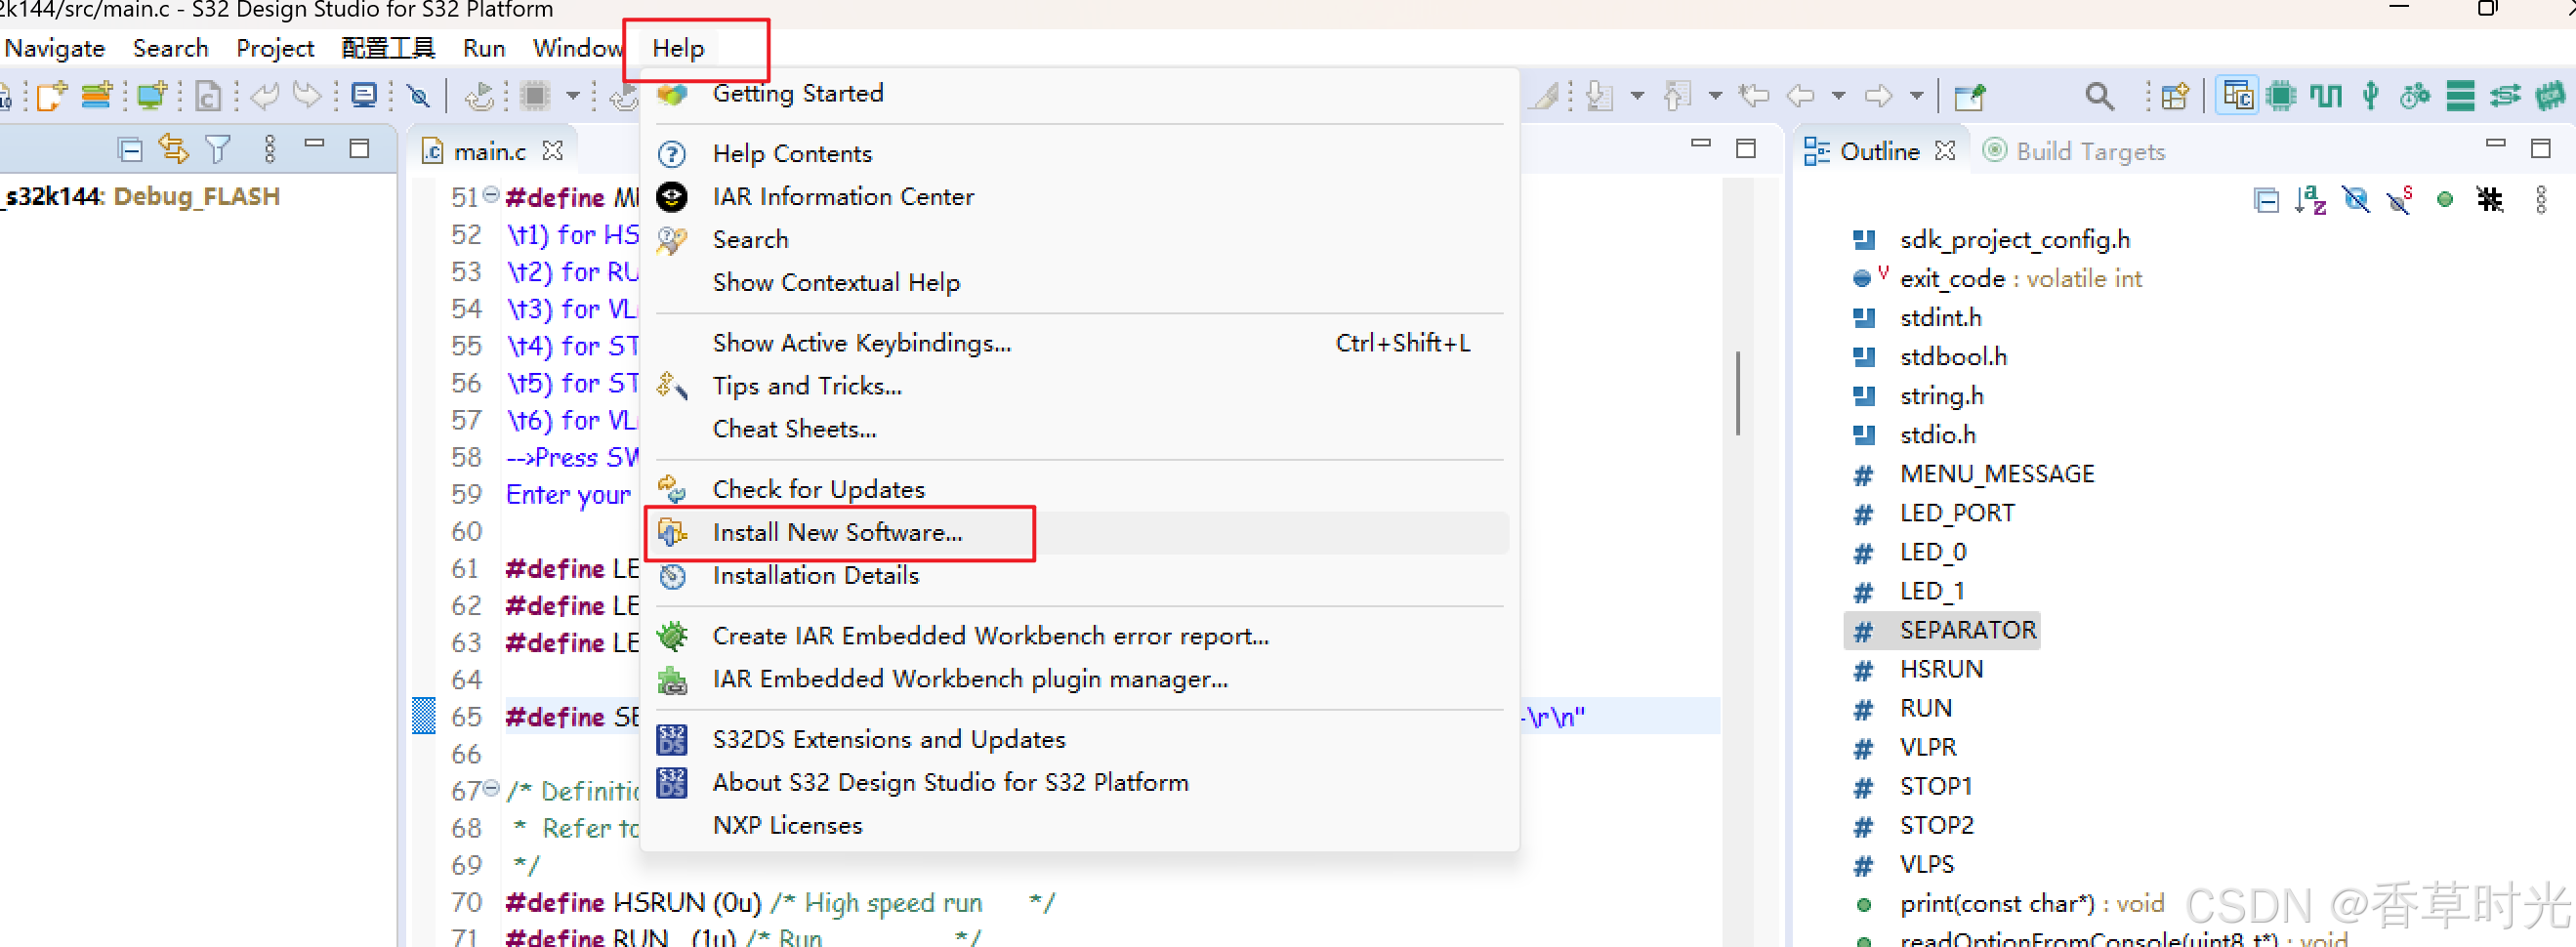Click the timer gears perspective icon
This screenshot has height=947, width=2576.
tap(2415, 96)
